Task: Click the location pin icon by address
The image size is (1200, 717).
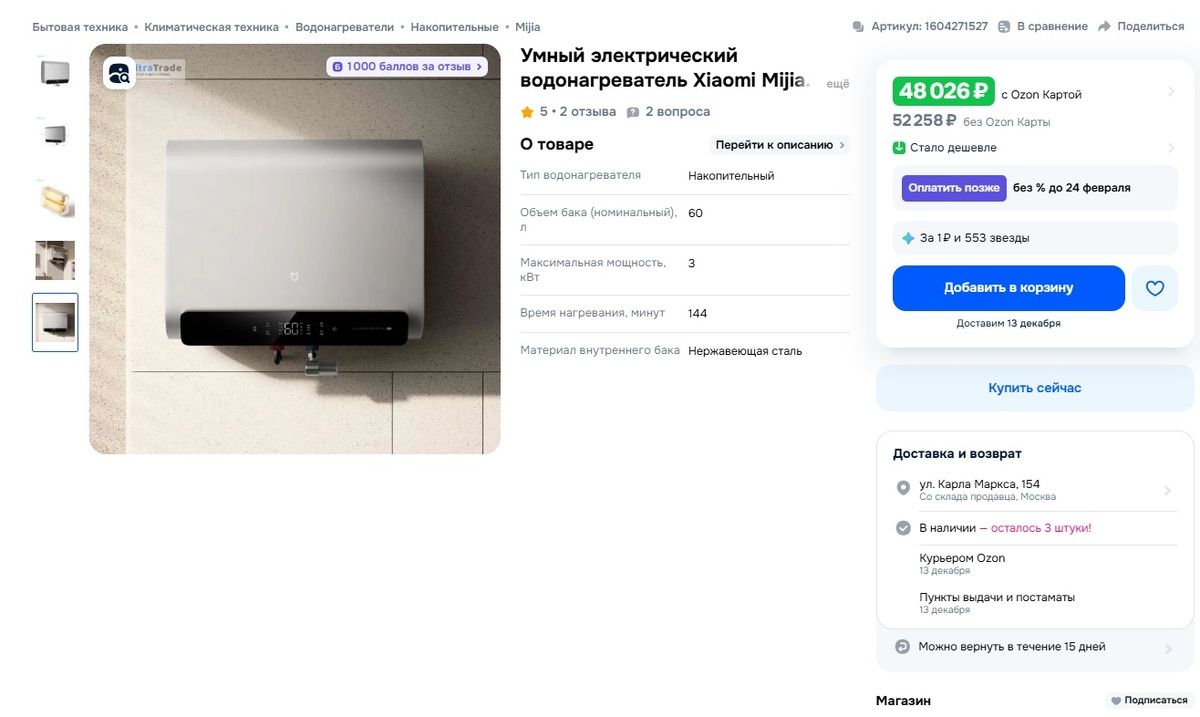Action: coord(904,489)
